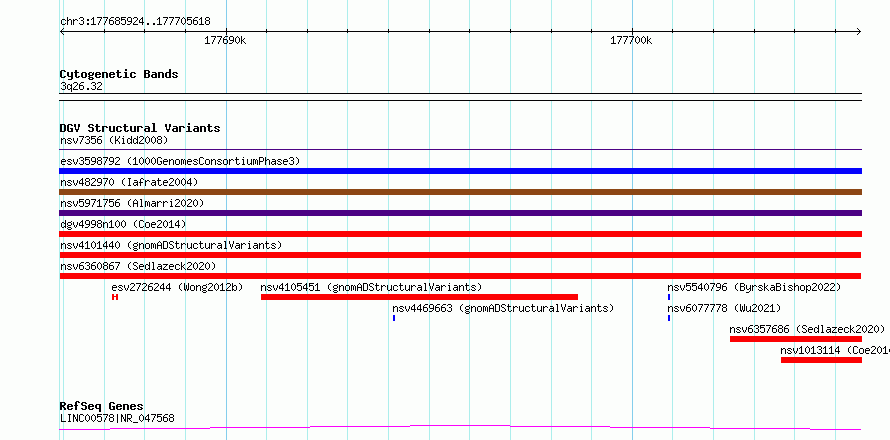Open the nsv5540796 (ByrskaBishop2022) label
The image size is (890, 440).
754,287
